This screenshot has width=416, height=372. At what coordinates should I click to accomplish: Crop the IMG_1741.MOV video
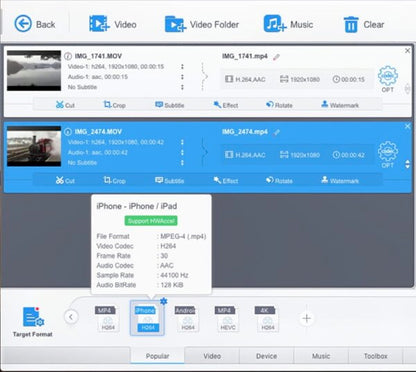click(114, 105)
